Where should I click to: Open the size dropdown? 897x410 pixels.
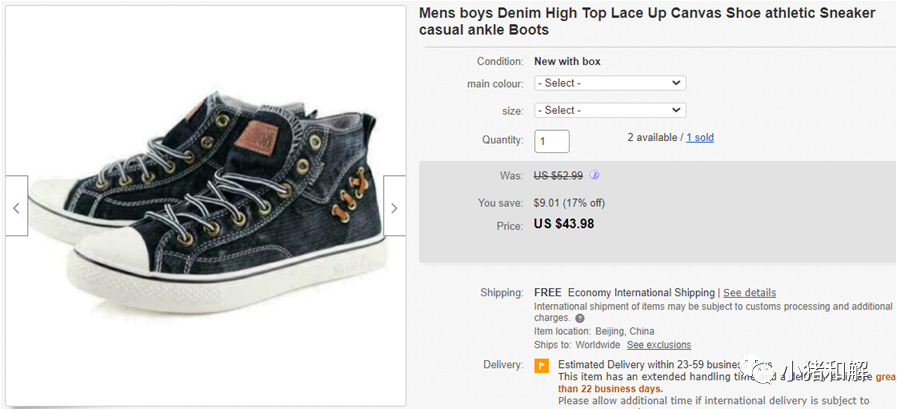point(609,110)
